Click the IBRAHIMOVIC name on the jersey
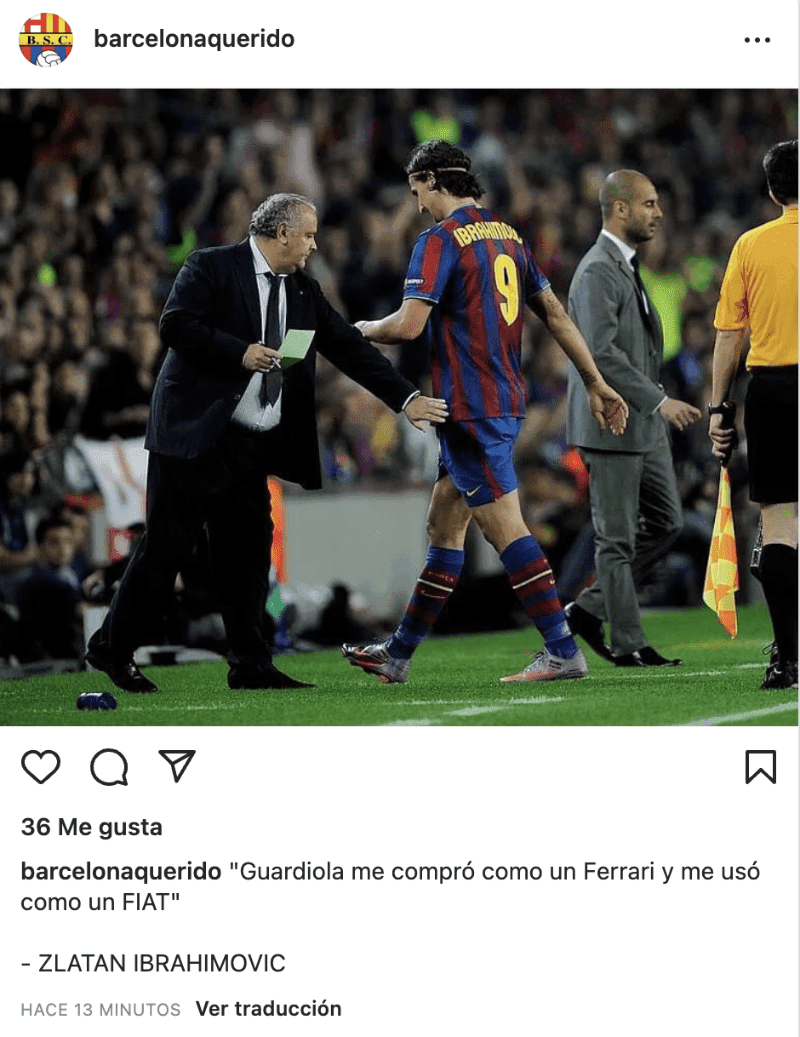 tap(488, 233)
